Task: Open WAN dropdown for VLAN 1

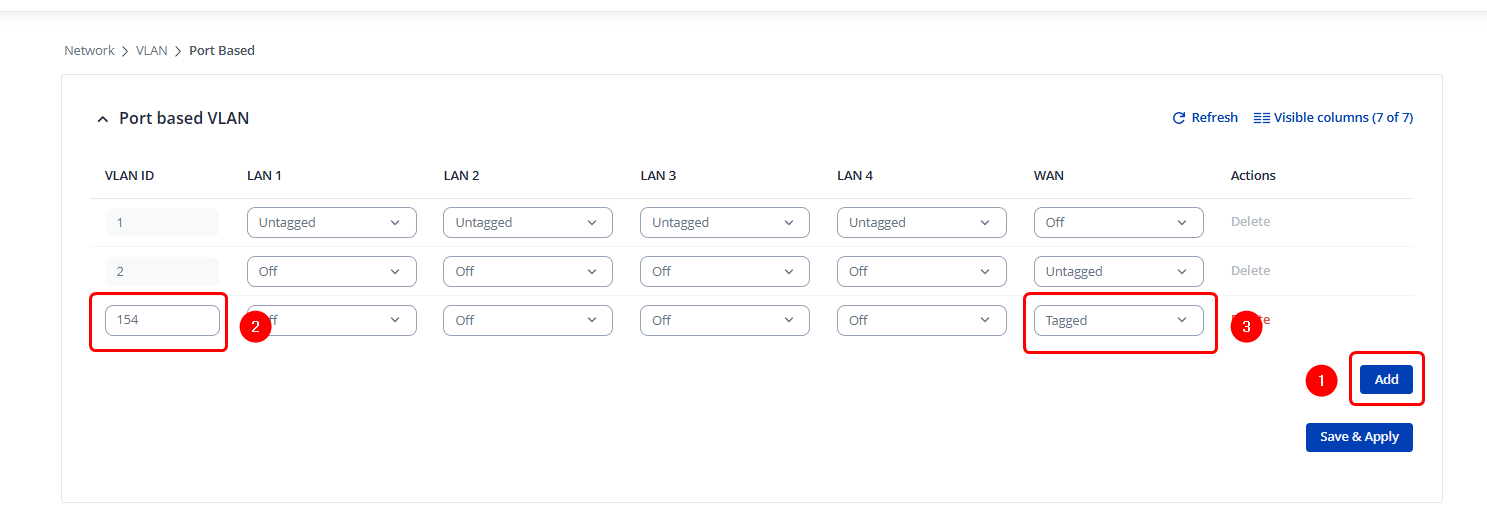Action: 1118,223
